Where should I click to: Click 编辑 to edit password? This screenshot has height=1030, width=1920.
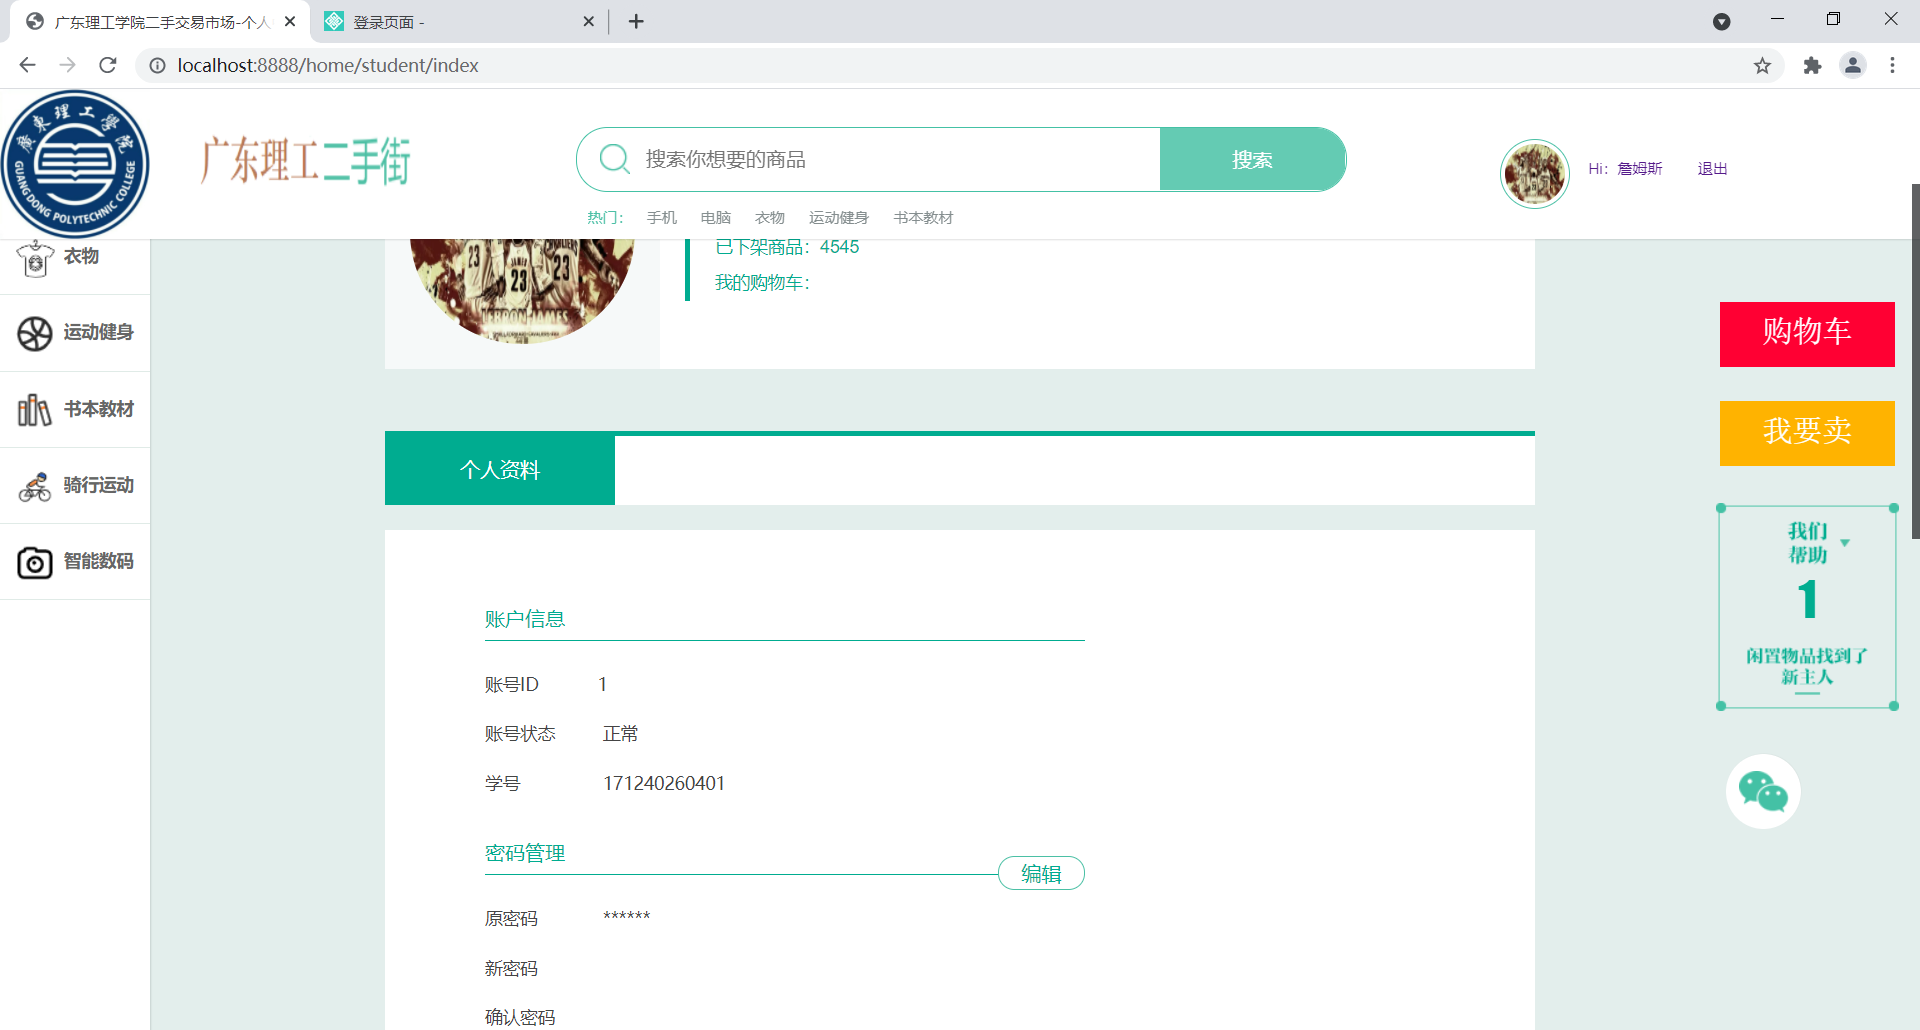coord(1041,873)
